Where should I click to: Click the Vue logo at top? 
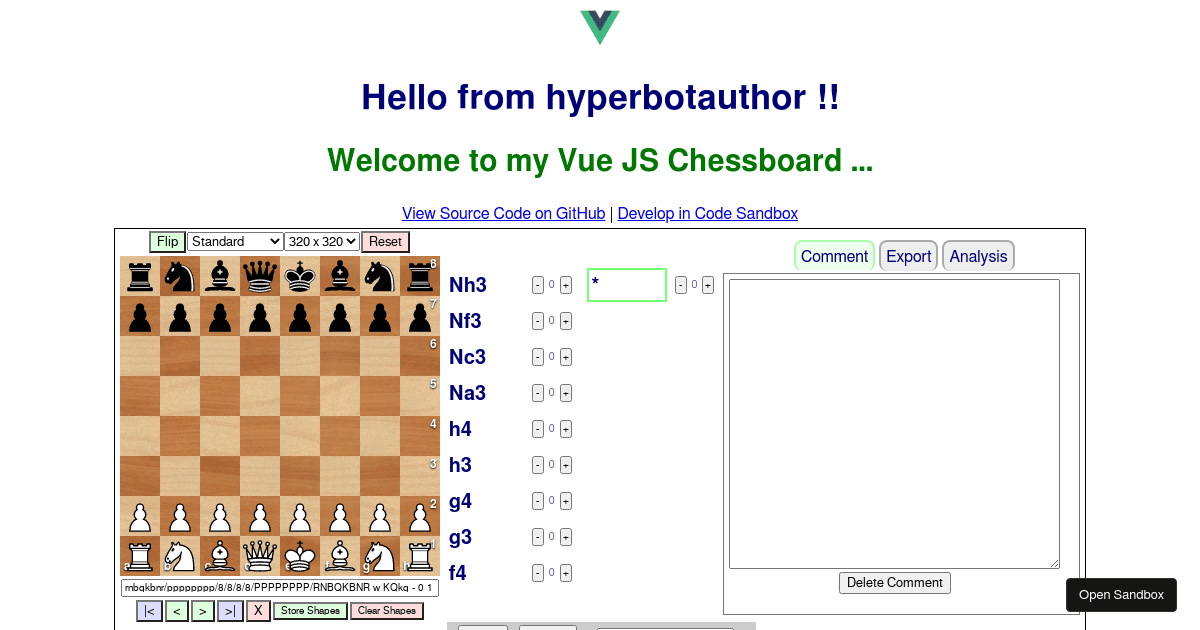[x=600, y=27]
